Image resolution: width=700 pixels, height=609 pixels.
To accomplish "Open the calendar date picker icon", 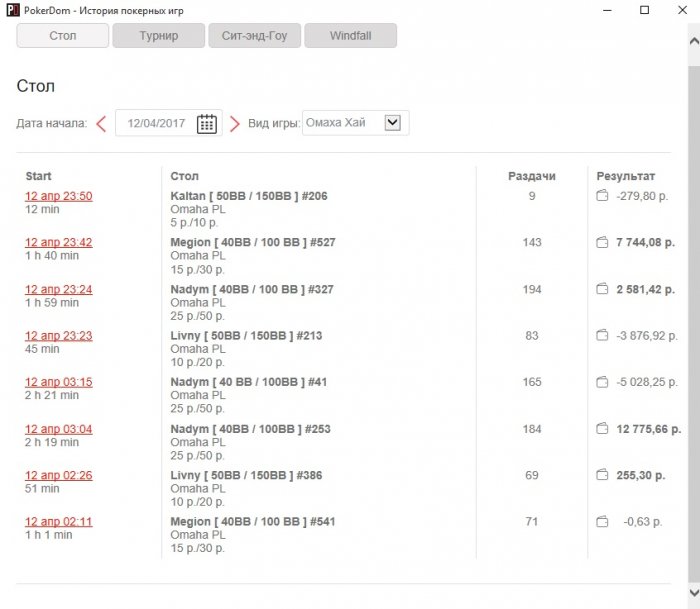I will pos(207,123).
